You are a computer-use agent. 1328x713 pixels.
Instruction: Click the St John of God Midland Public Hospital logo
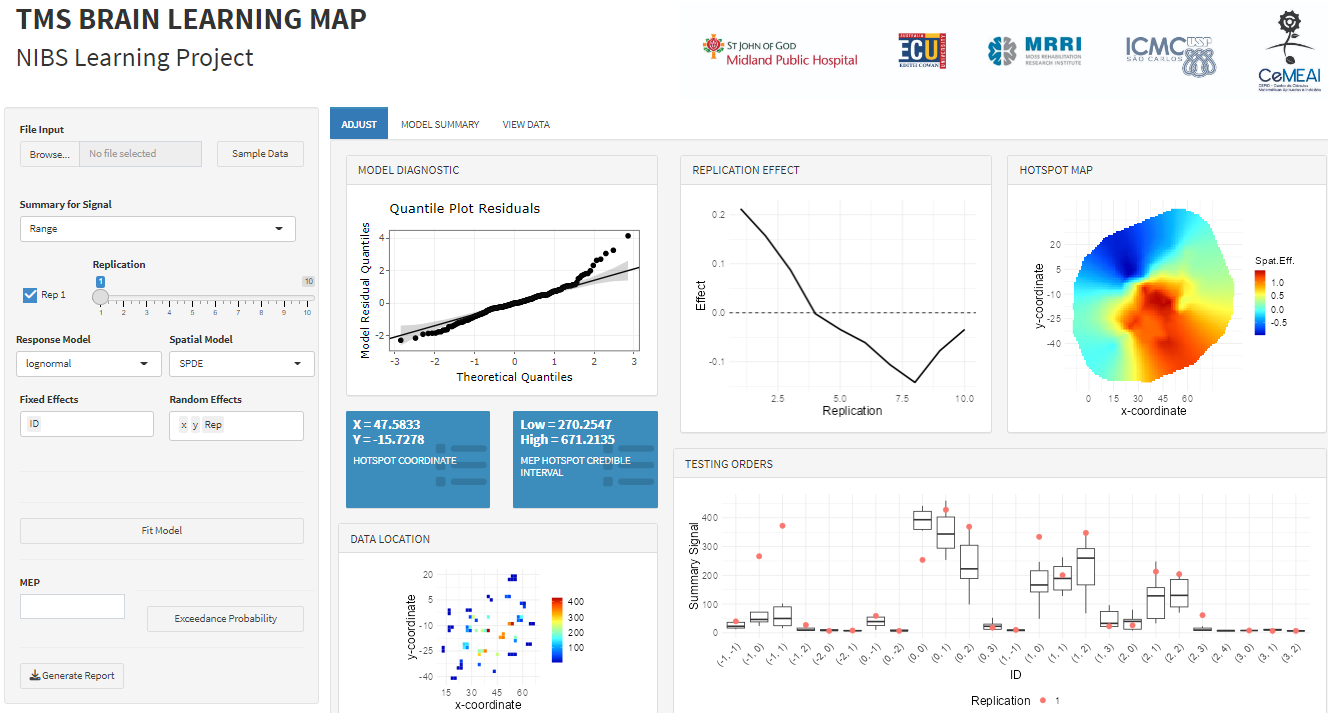781,51
